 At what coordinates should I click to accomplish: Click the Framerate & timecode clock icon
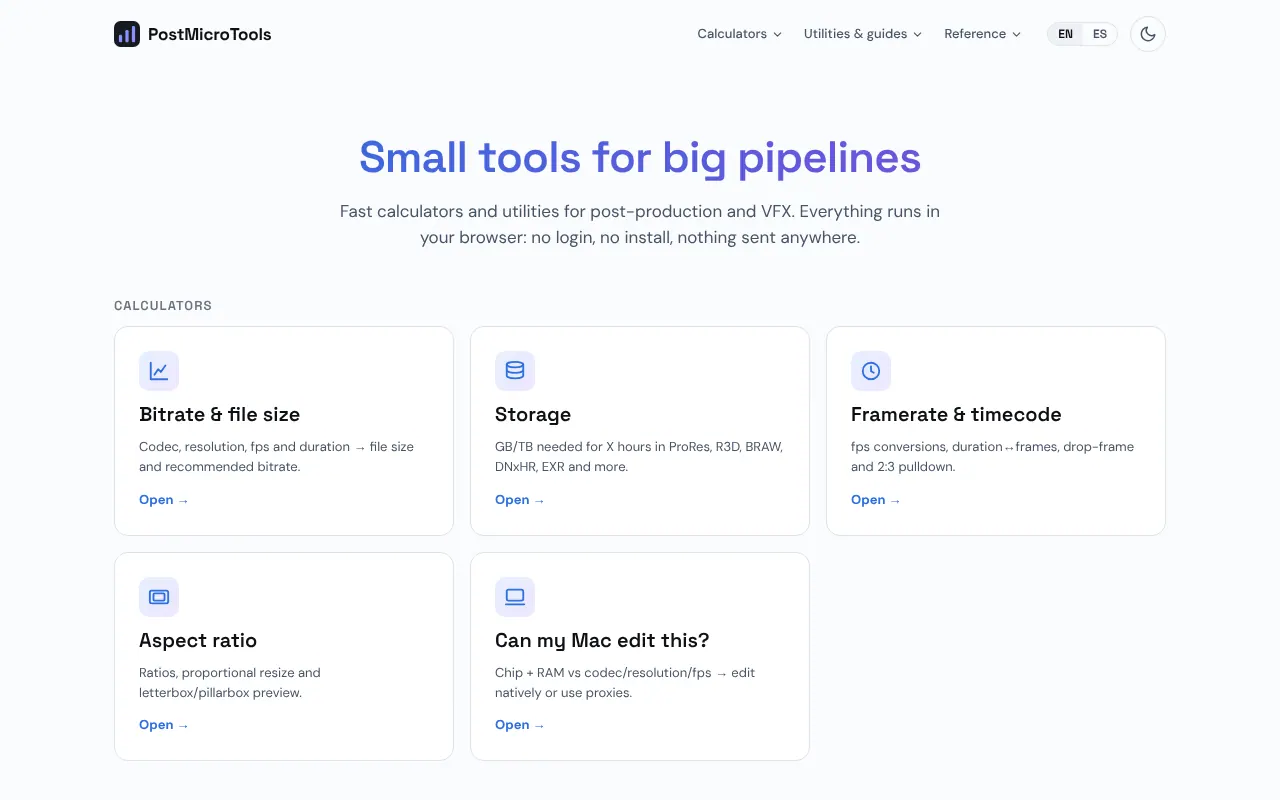point(871,371)
